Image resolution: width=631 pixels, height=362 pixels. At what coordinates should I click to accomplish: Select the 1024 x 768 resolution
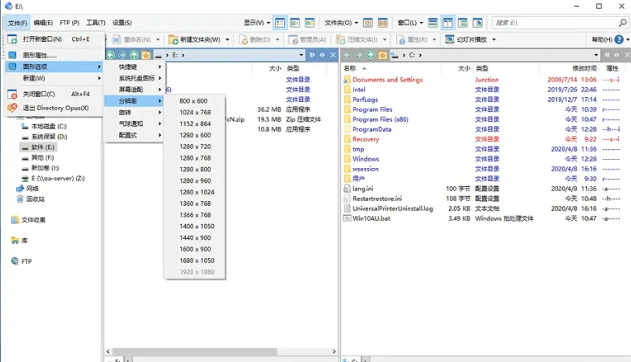point(194,112)
